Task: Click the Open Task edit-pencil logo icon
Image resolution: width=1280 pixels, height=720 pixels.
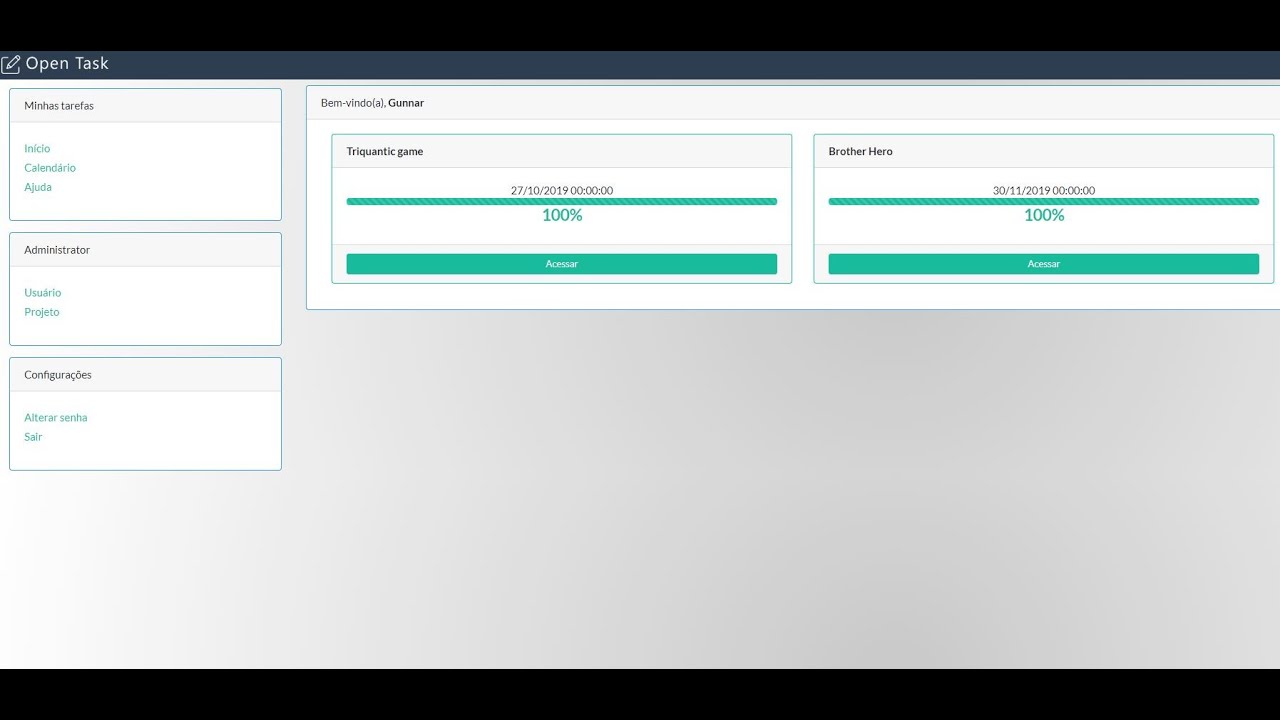Action: [x=11, y=65]
